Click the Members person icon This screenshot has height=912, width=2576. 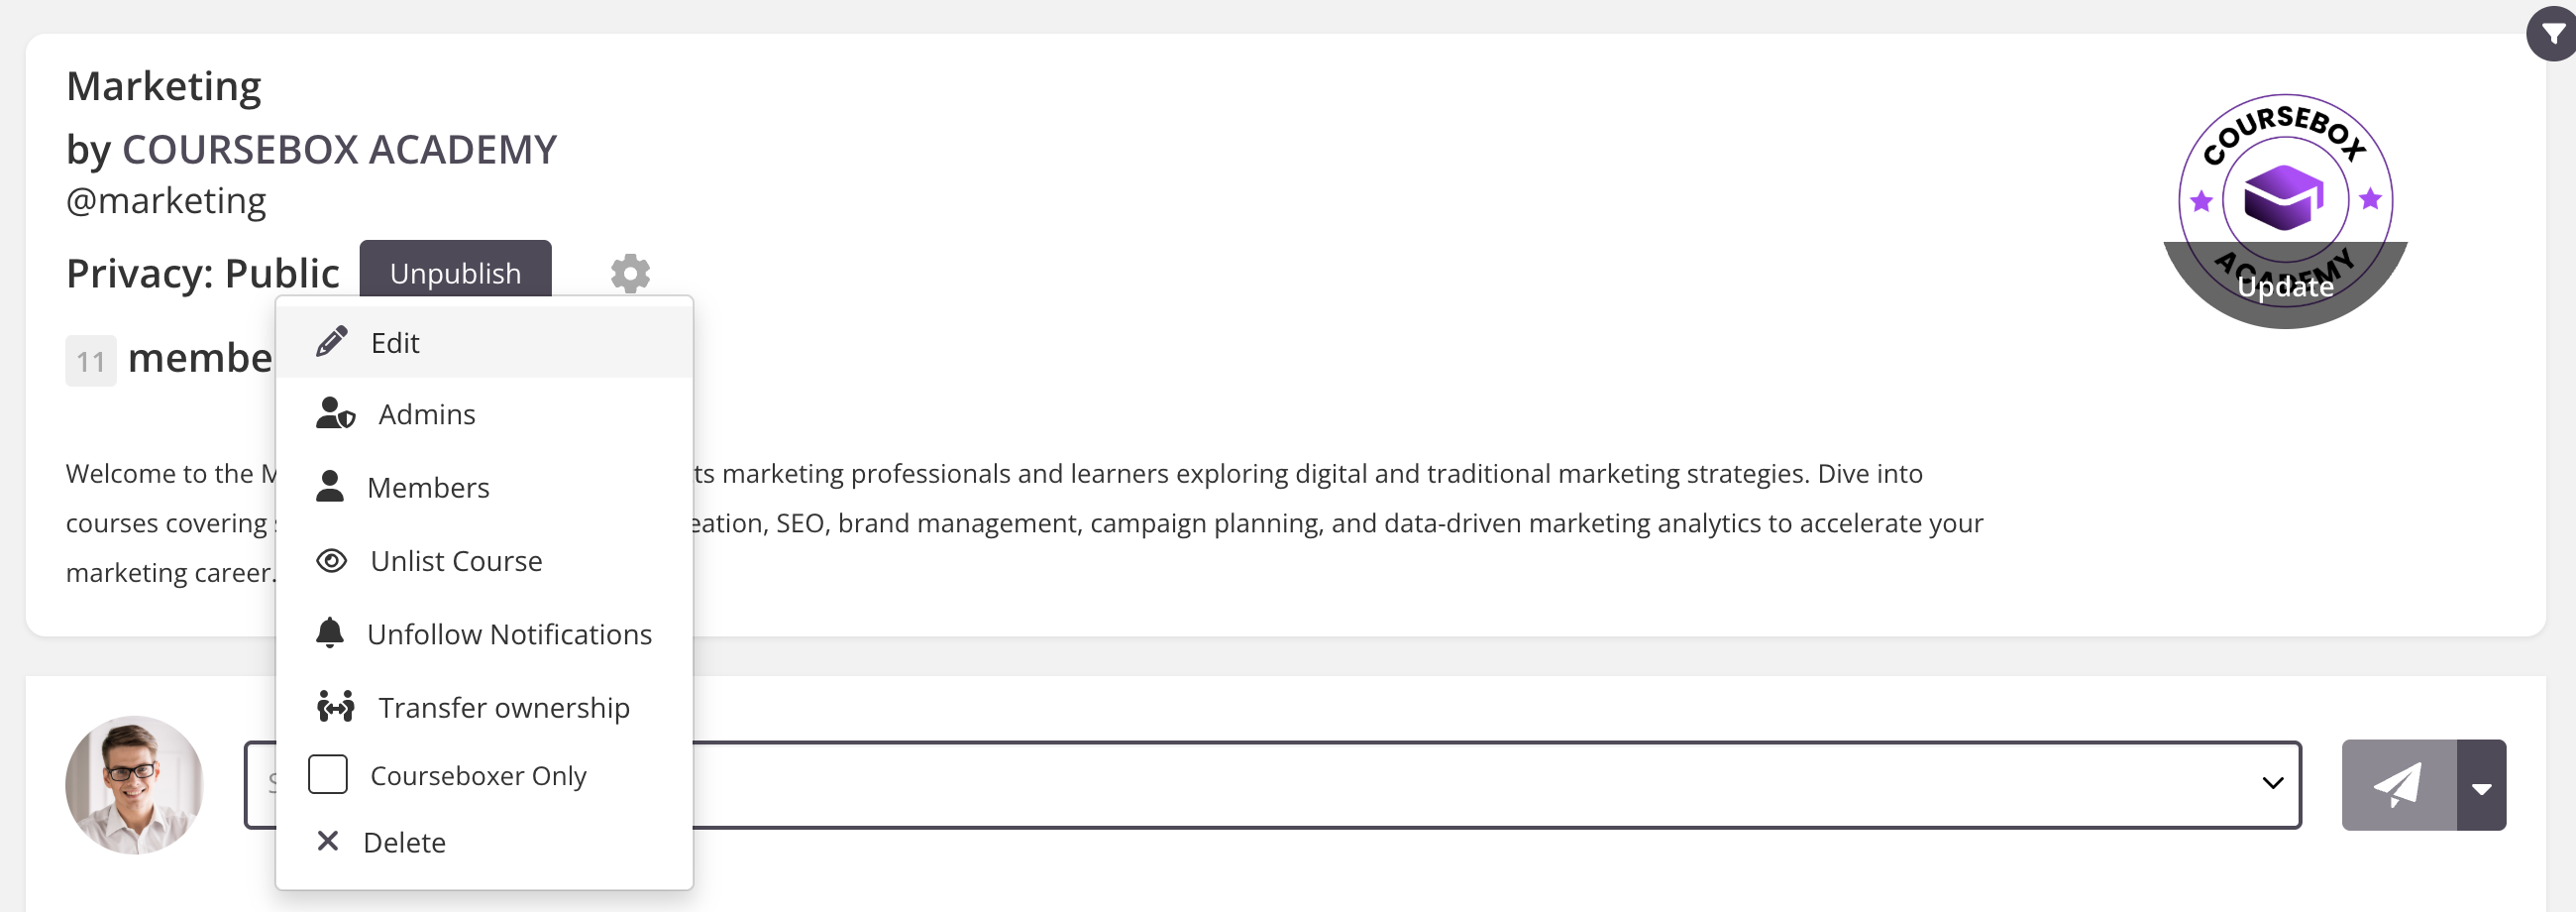tap(330, 487)
